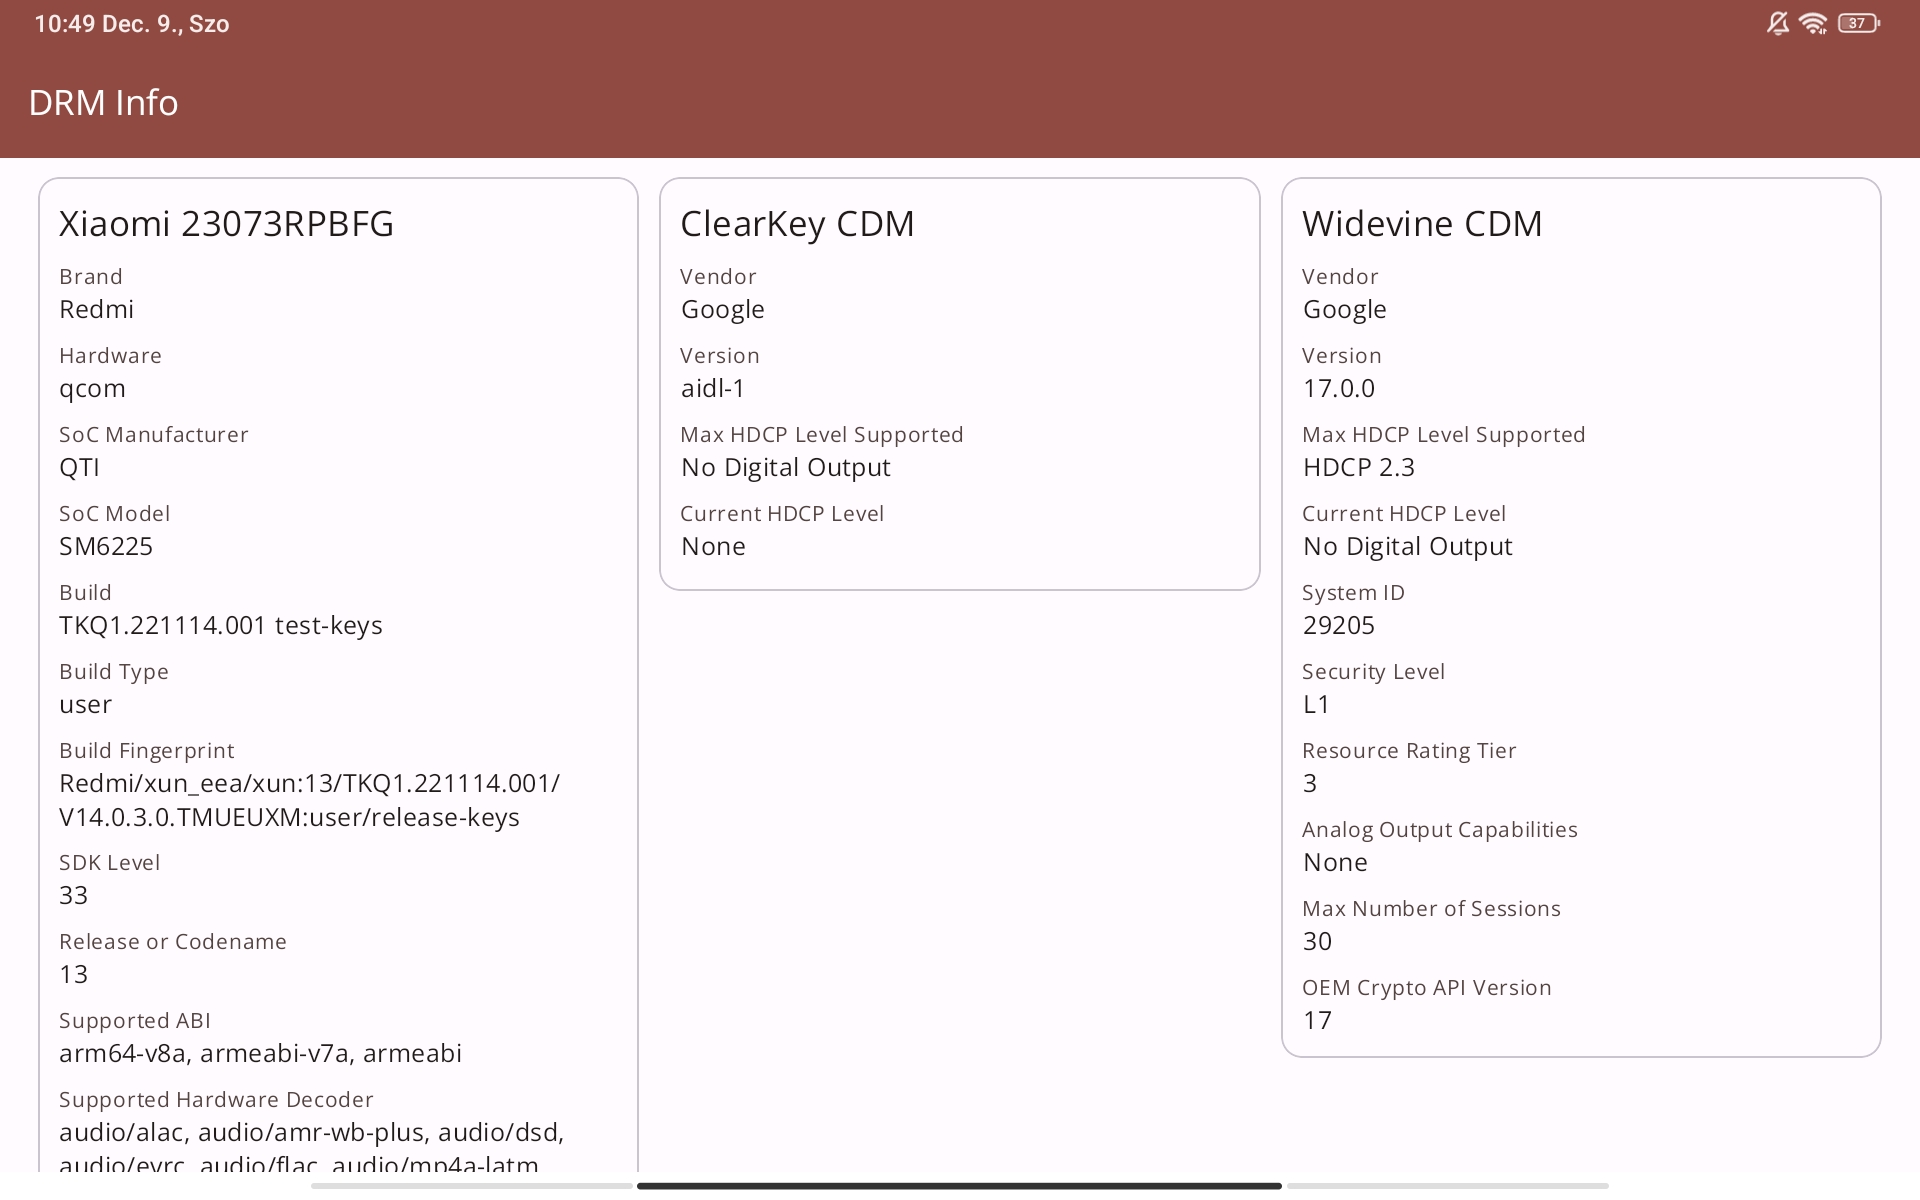Tap the Security Level label
Screen dimensions: 1920x1200
[1373, 672]
